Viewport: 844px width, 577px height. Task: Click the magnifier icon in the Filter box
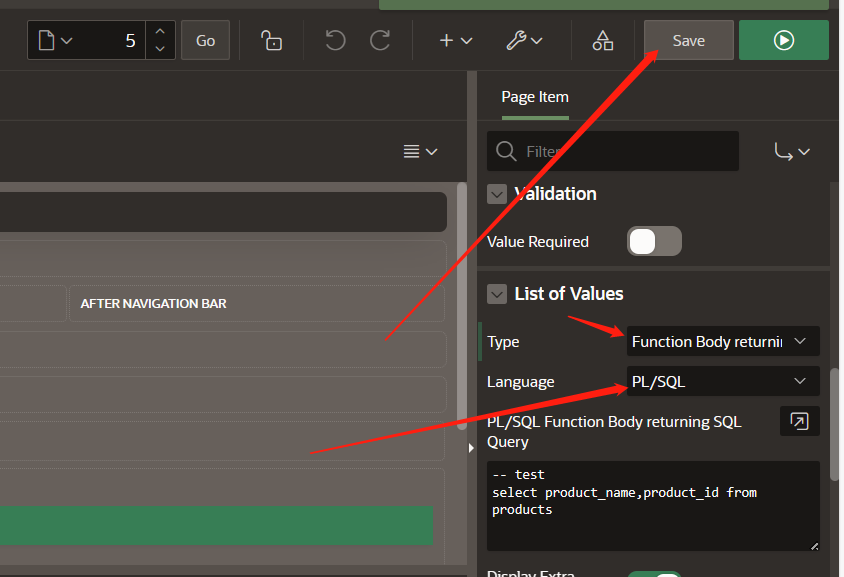(x=505, y=150)
